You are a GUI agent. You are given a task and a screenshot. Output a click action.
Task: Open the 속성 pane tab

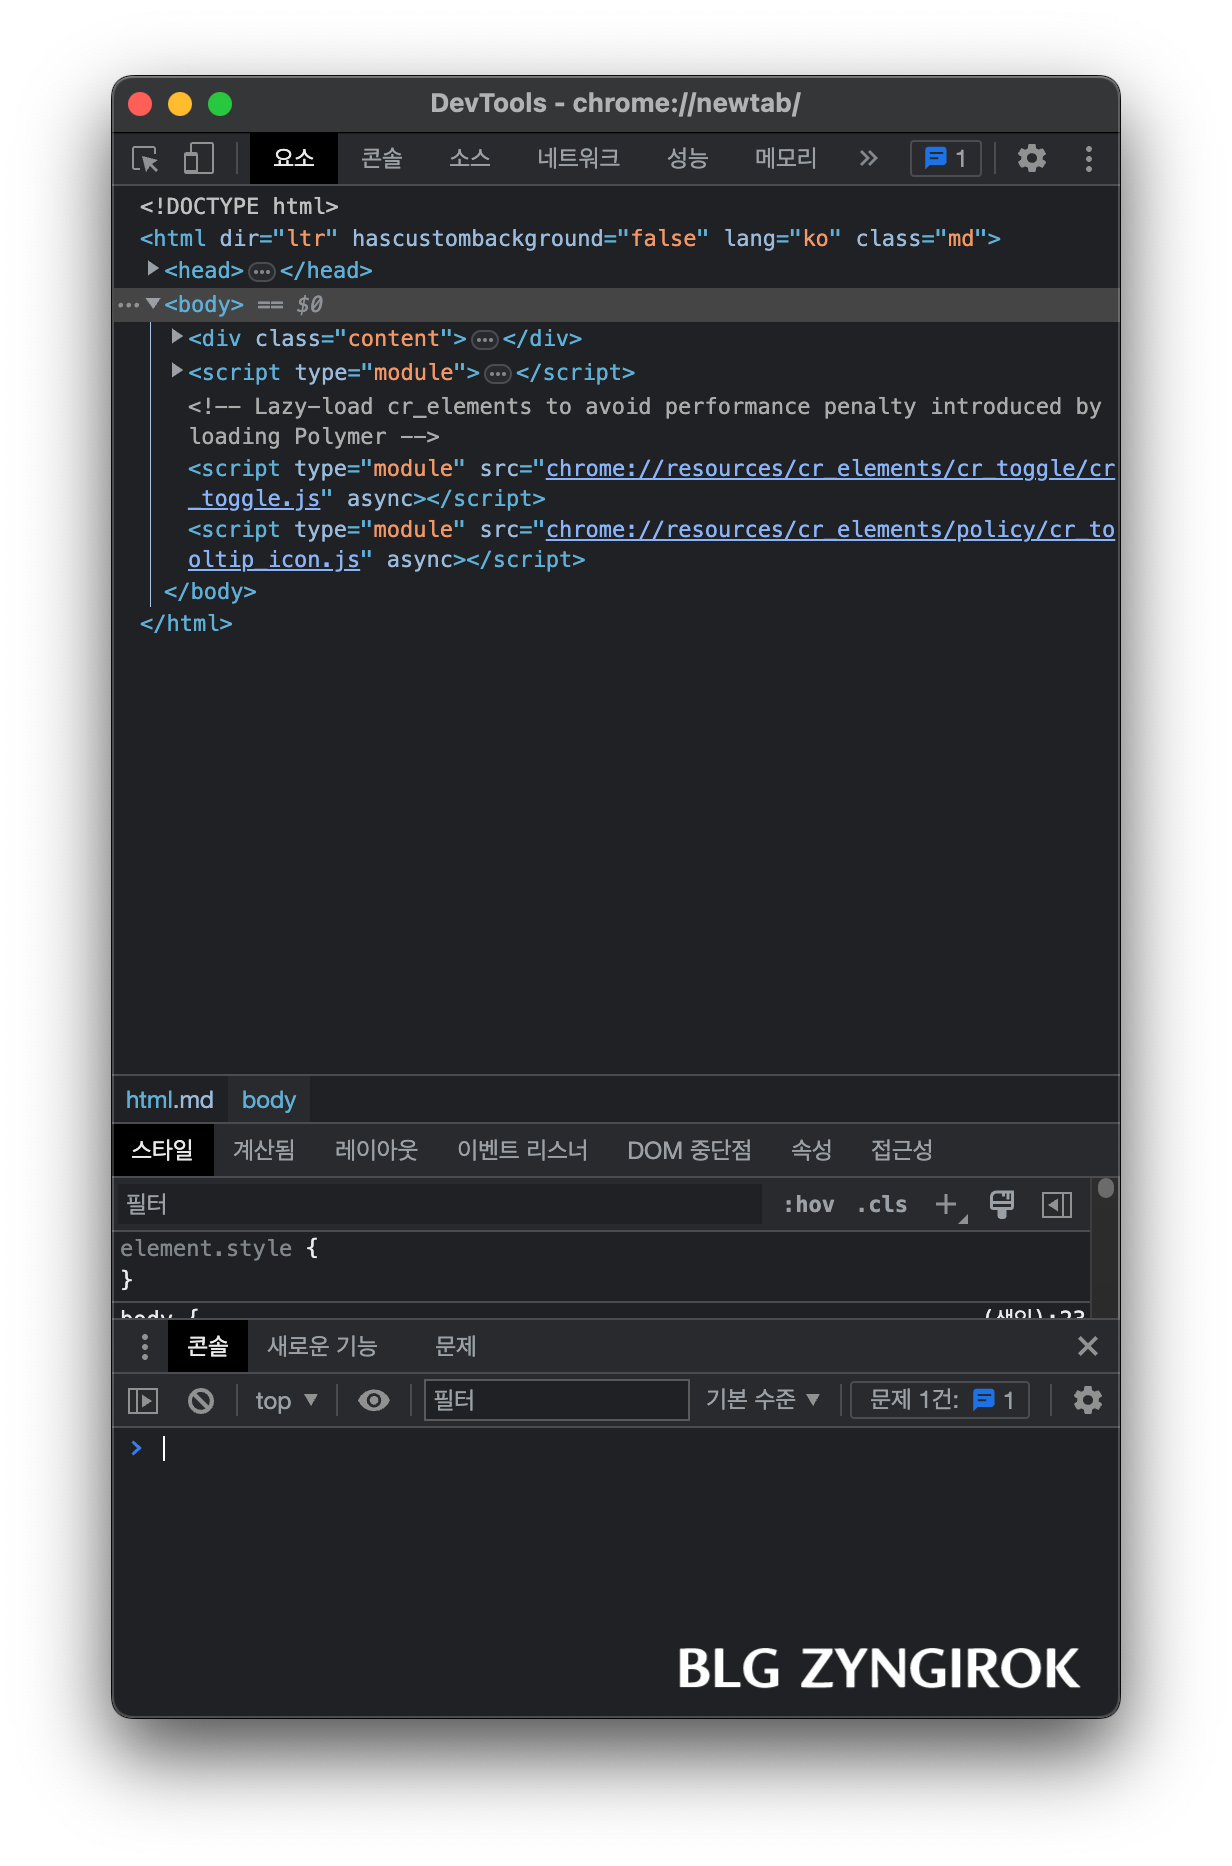click(x=812, y=1150)
